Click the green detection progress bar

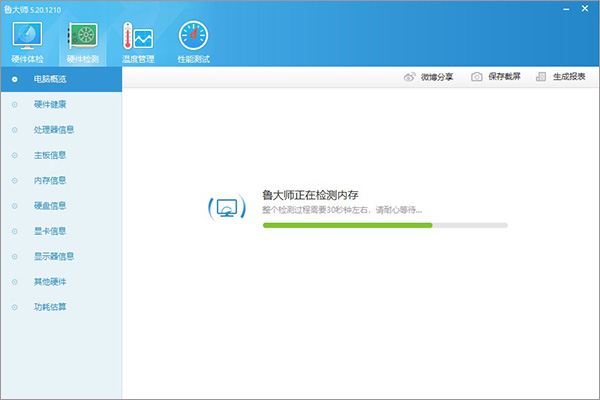[385, 225]
